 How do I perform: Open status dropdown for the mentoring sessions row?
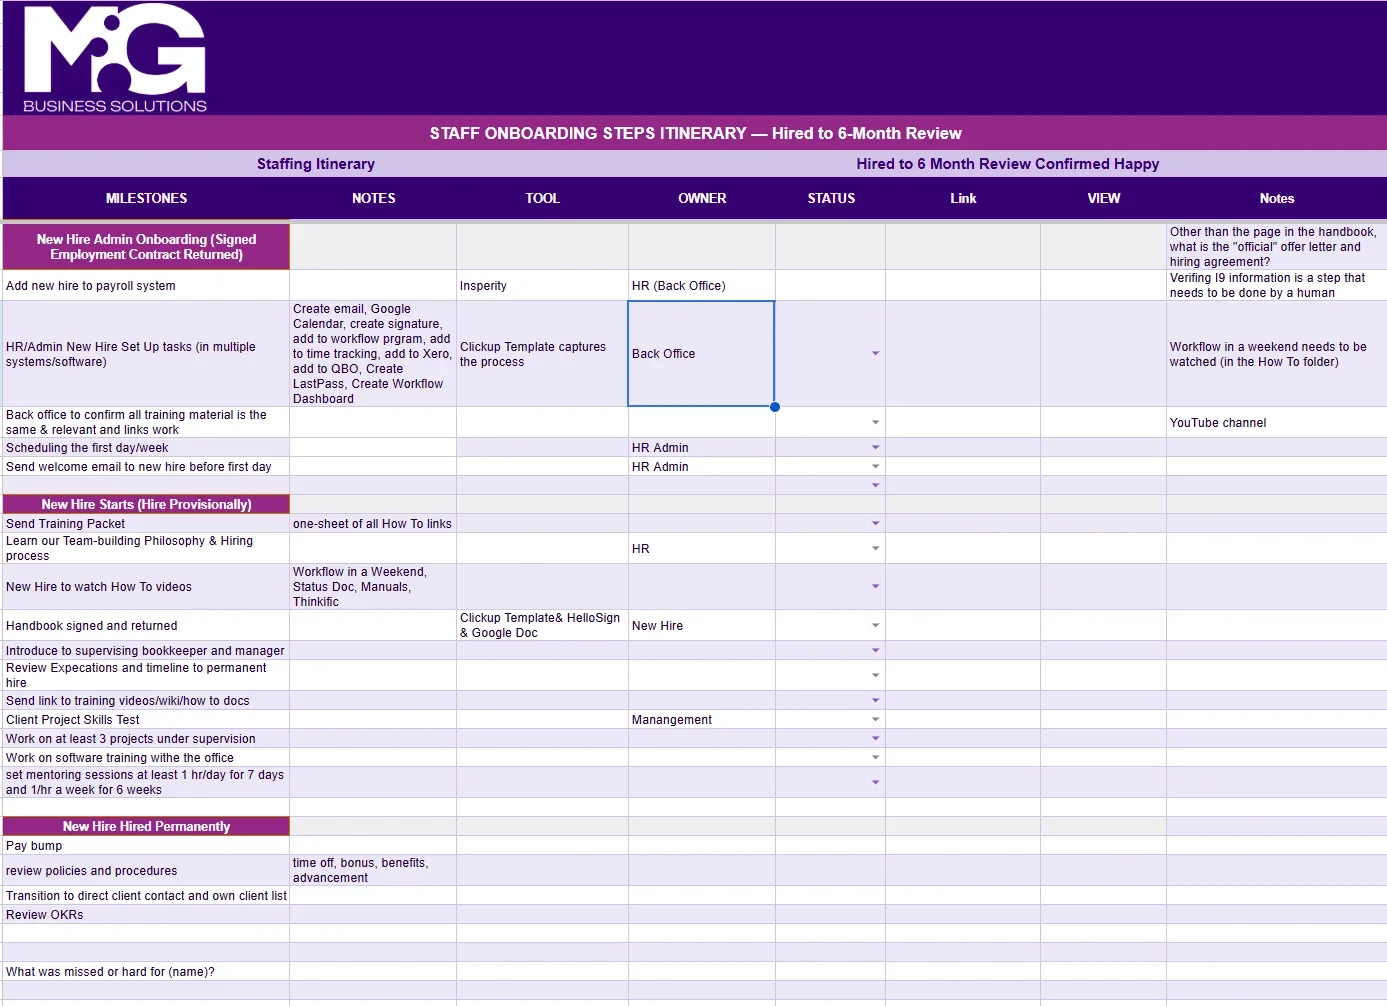[x=875, y=781]
